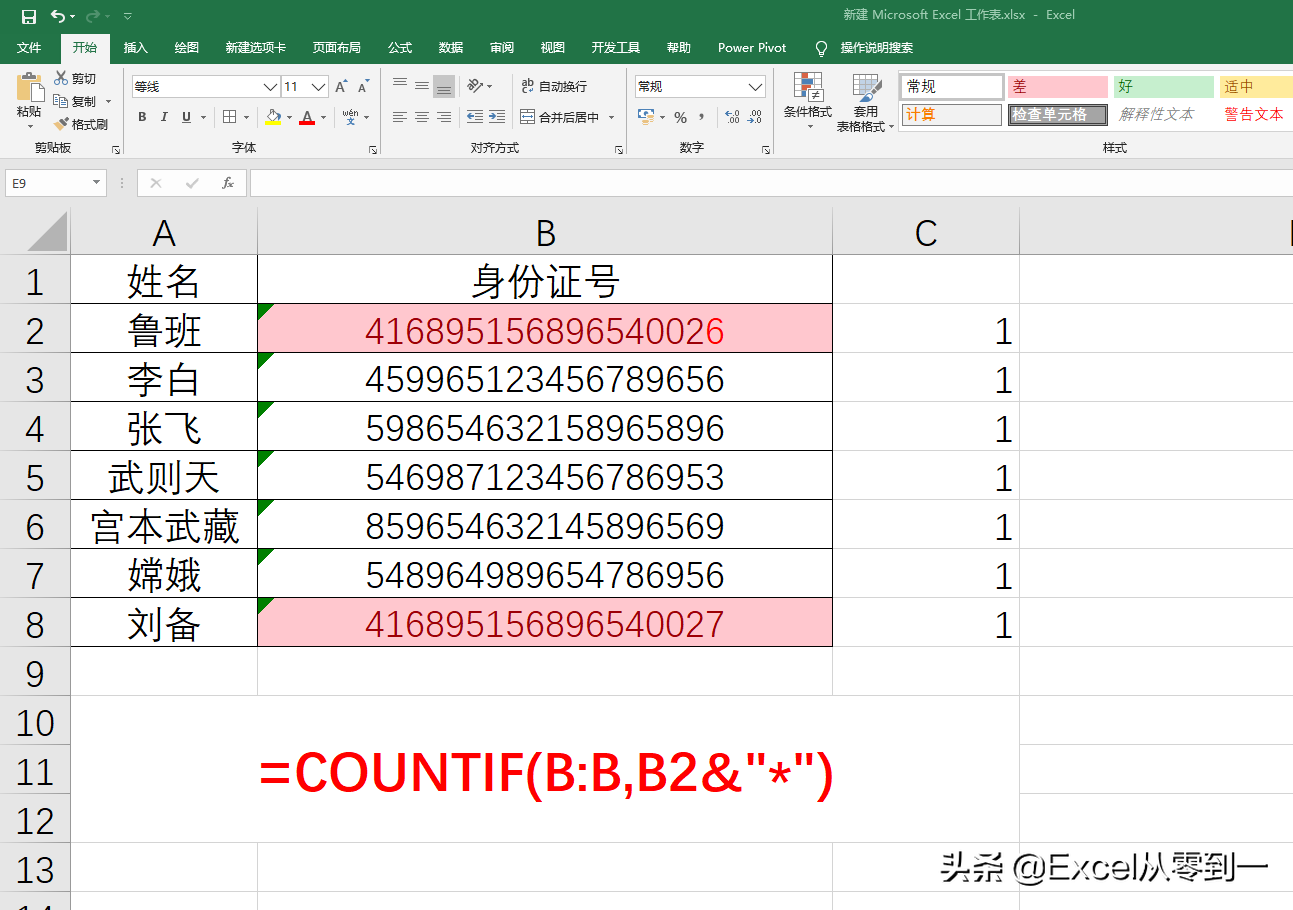The height and width of the screenshot is (910, 1293).
Task: Click the Undo arrow icon
Action: (58, 16)
